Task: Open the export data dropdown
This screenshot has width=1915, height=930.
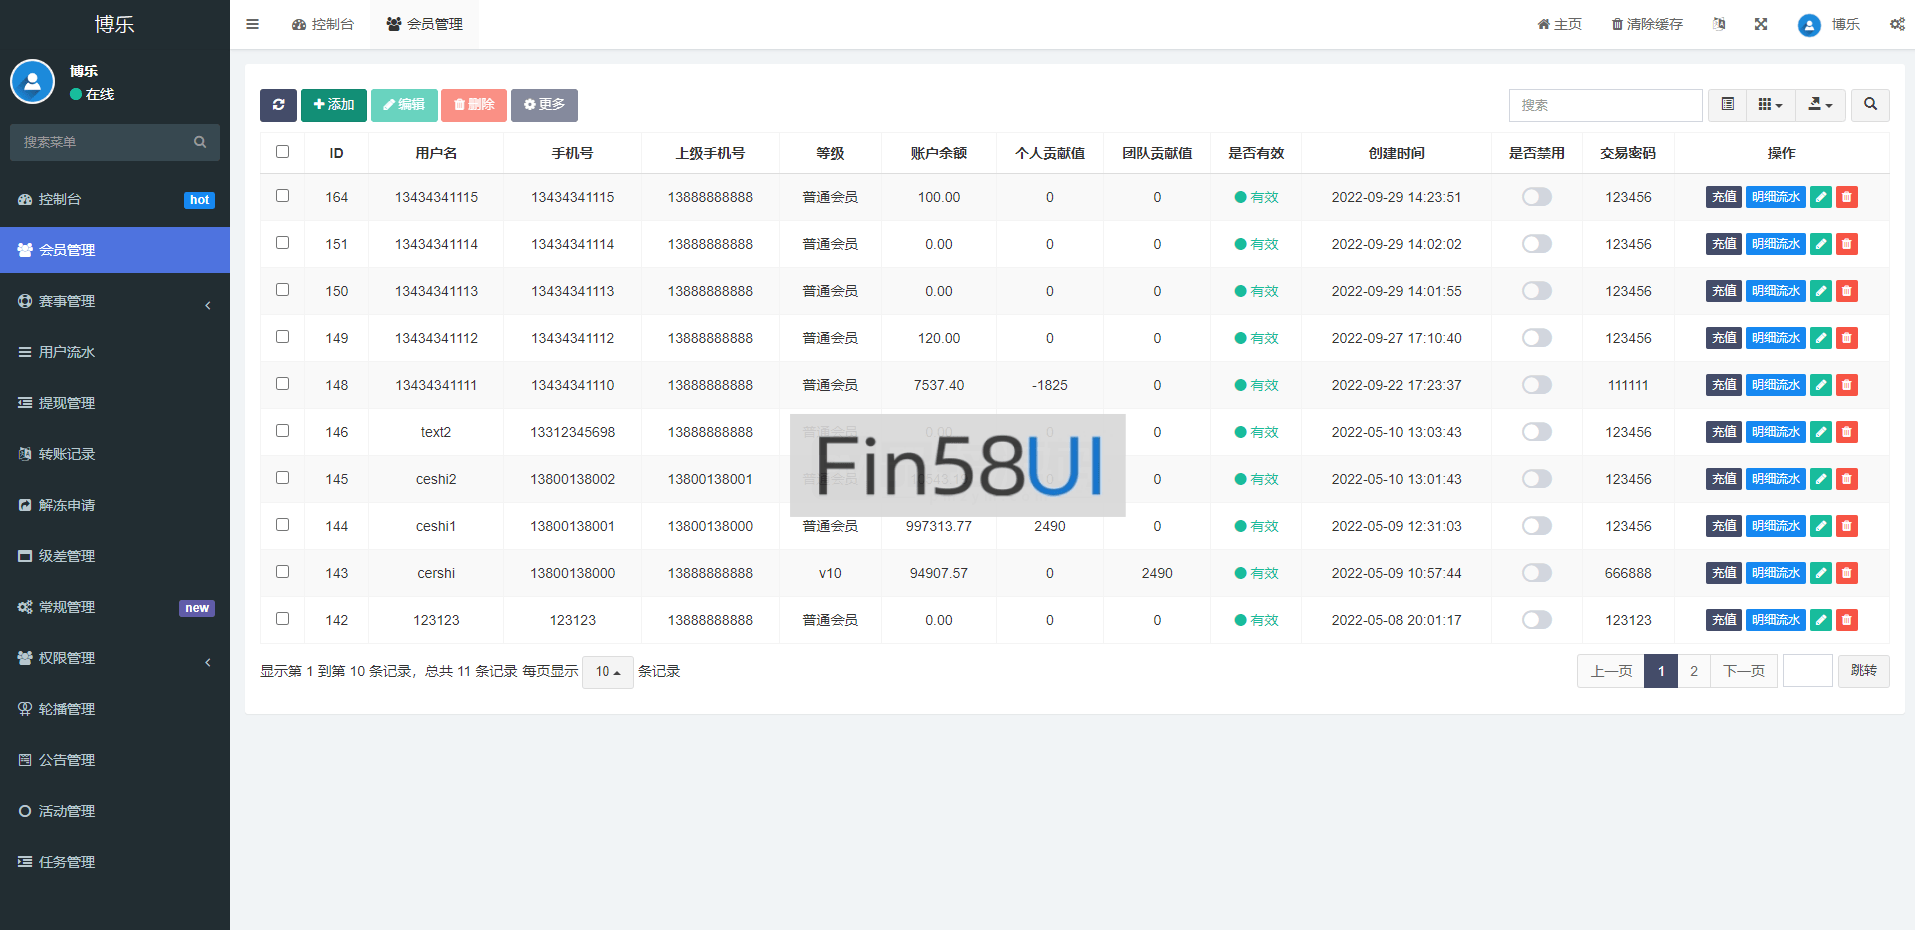Action: click(x=1820, y=105)
